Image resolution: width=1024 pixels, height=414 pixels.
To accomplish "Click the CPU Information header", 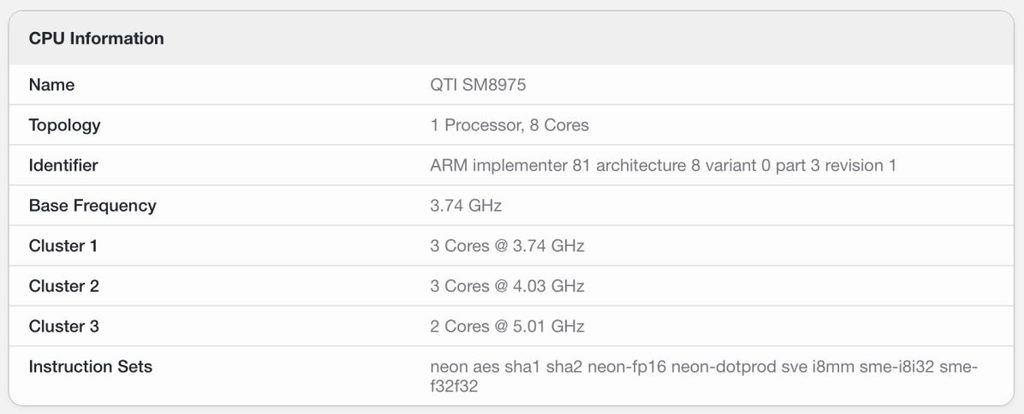I will coord(96,39).
